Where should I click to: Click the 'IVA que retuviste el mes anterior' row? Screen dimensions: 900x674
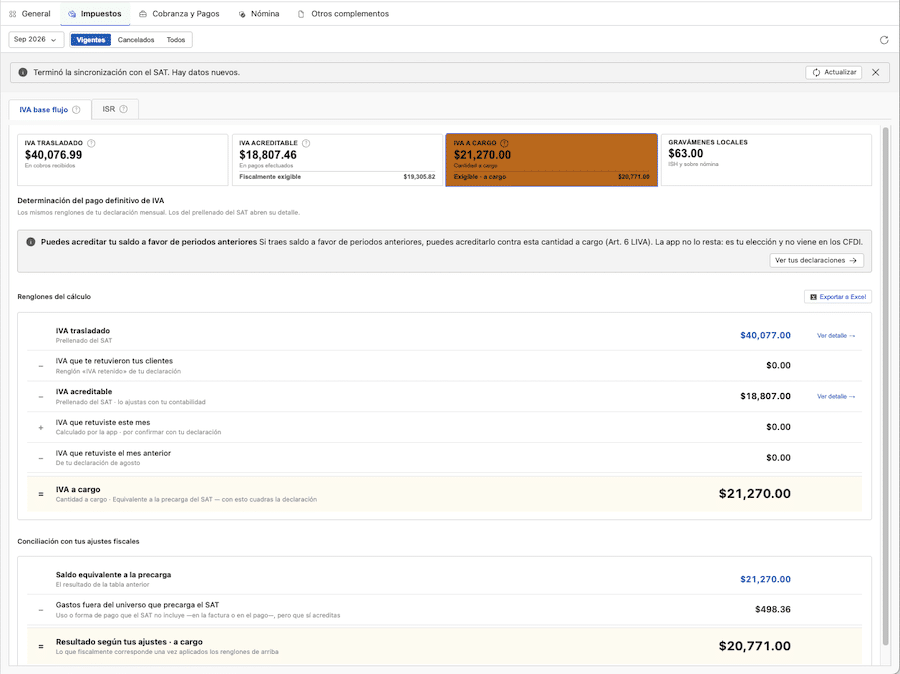coord(444,458)
